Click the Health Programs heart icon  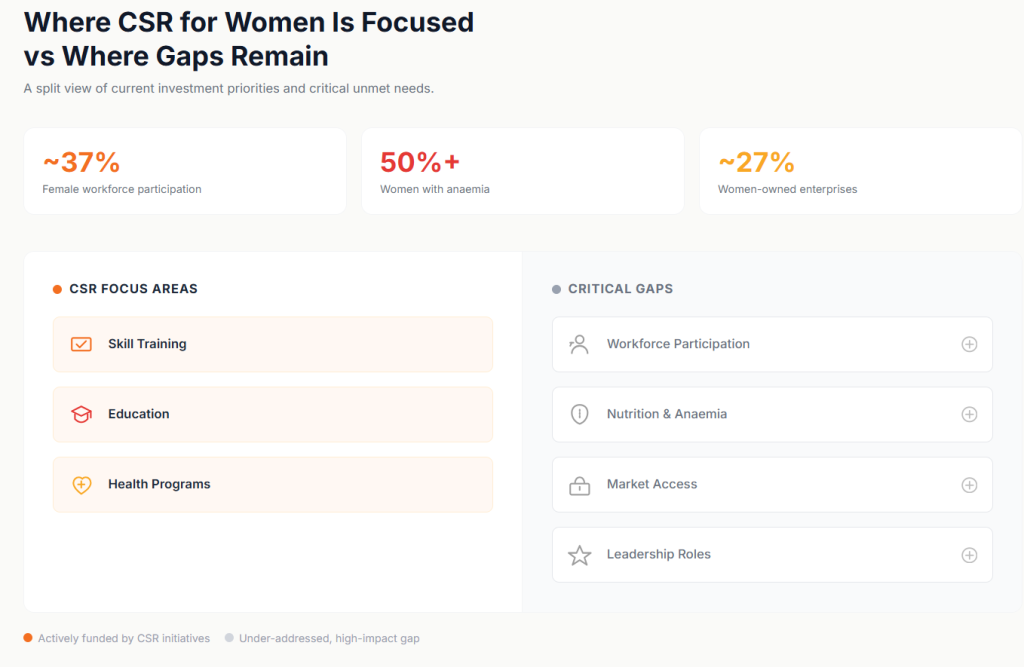coord(81,485)
